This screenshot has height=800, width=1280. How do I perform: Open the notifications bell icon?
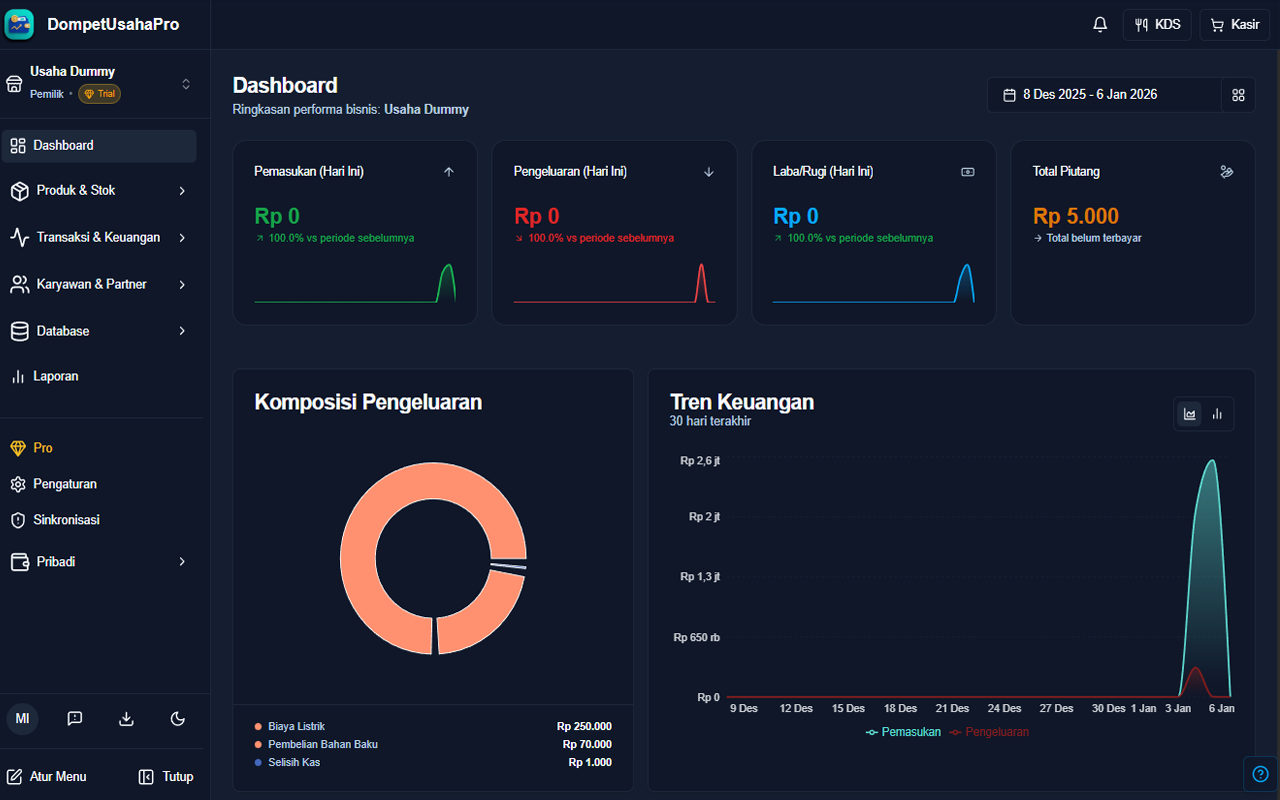(1099, 24)
